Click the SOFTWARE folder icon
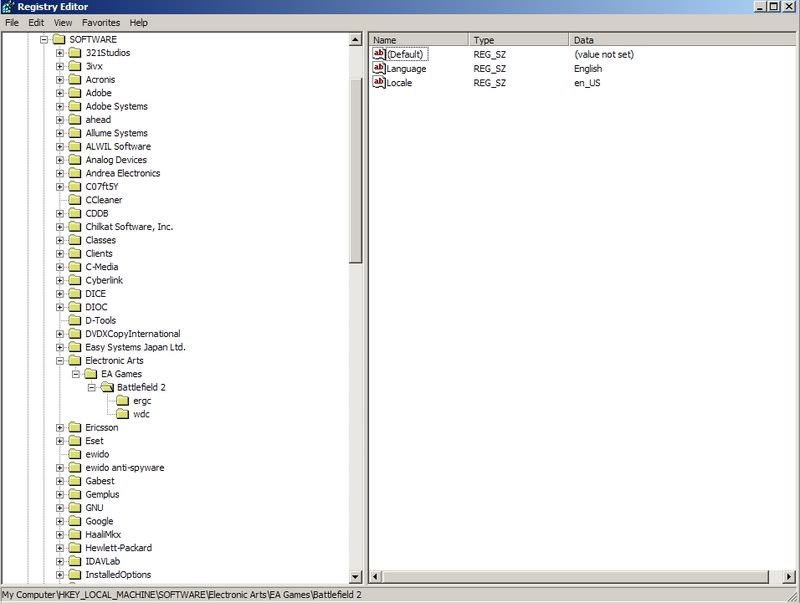The height and width of the screenshot is (603, 800). point(59,39)
